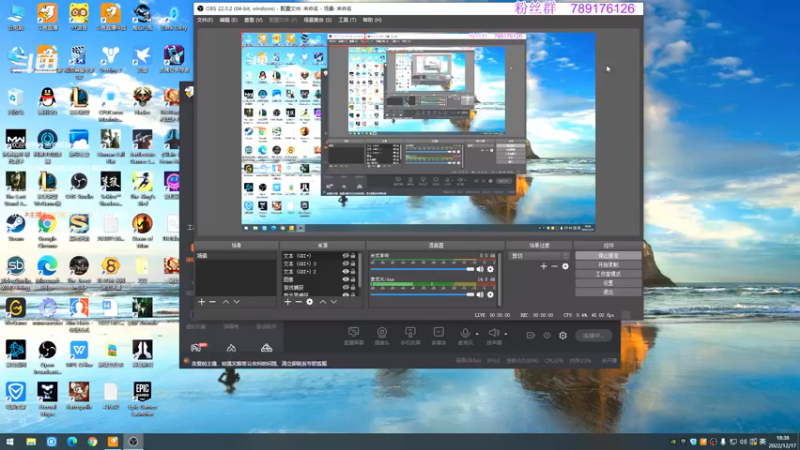
Task: Open the Windows Start menu
Action: [x=10, y=442]
